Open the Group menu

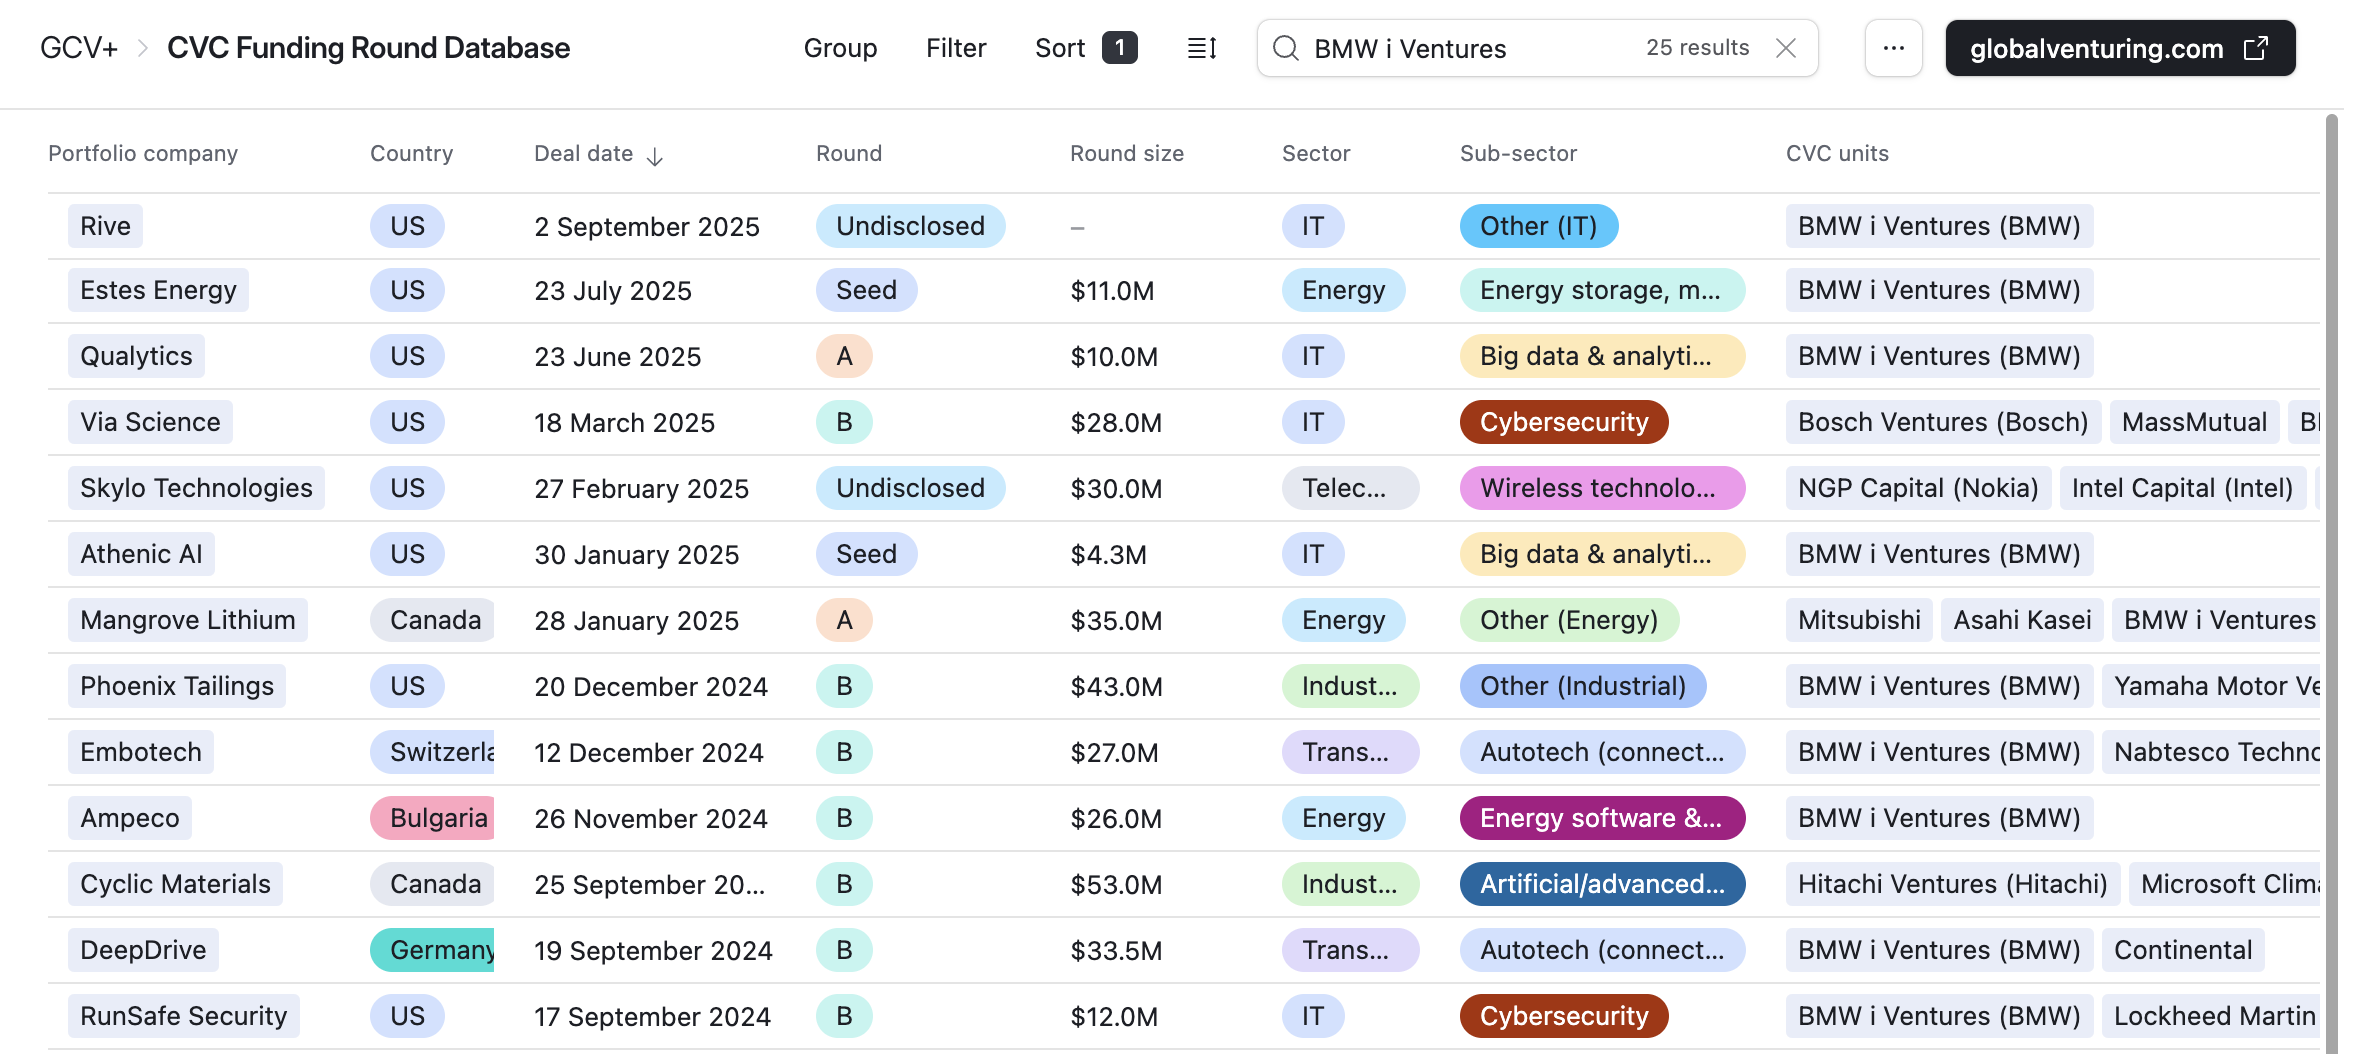pyautogui.click(x=840, y=48)
